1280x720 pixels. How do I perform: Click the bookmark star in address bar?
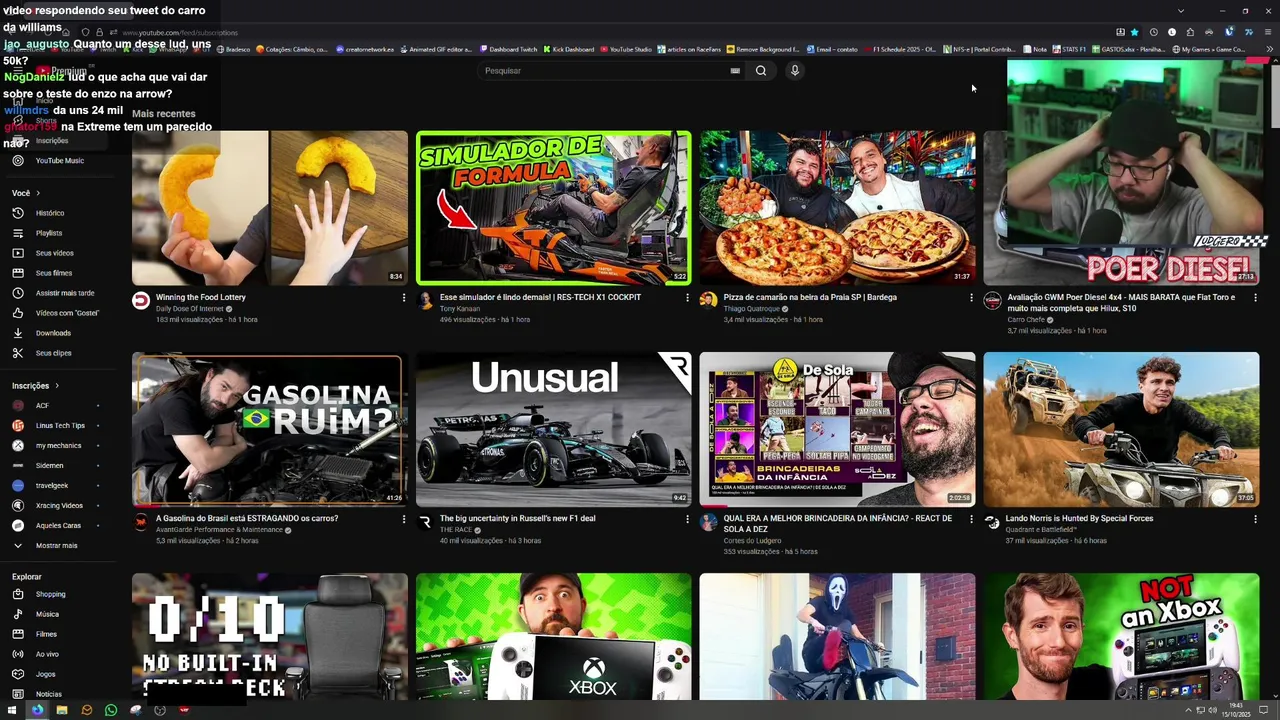point(1134,32)
